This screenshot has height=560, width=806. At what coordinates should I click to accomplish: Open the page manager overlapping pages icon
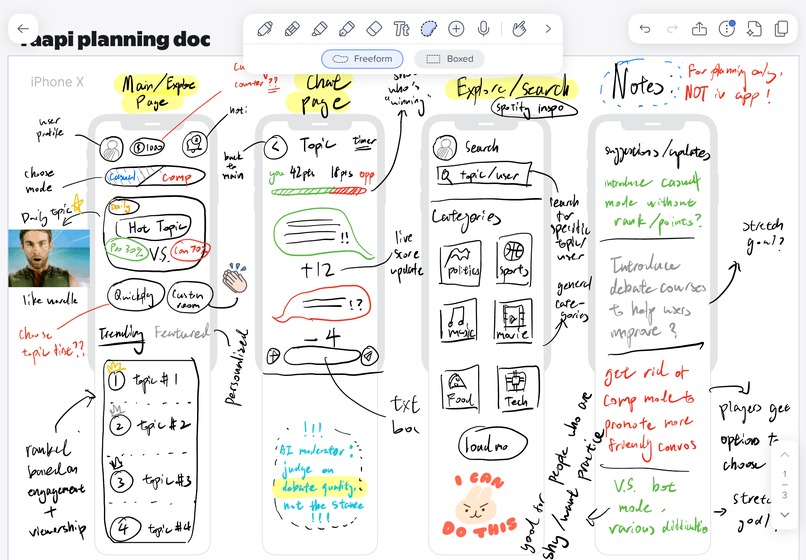point(781,29)
